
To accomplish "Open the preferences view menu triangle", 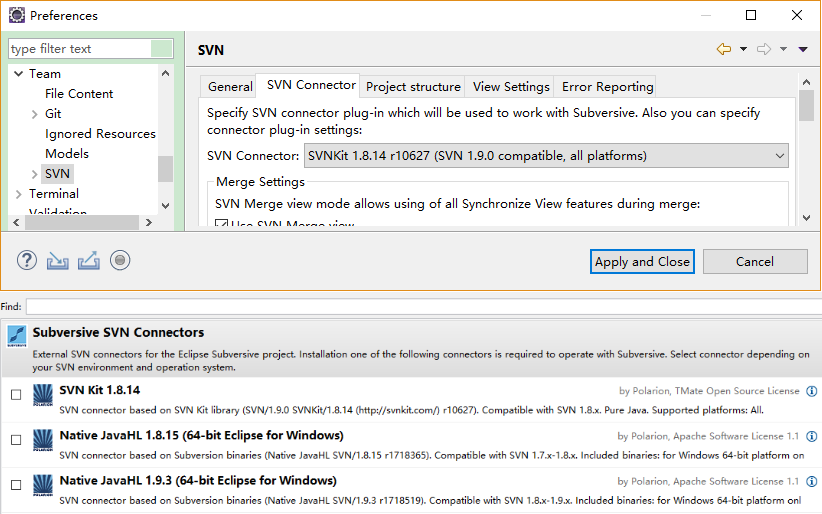I will tap(803, 49).
